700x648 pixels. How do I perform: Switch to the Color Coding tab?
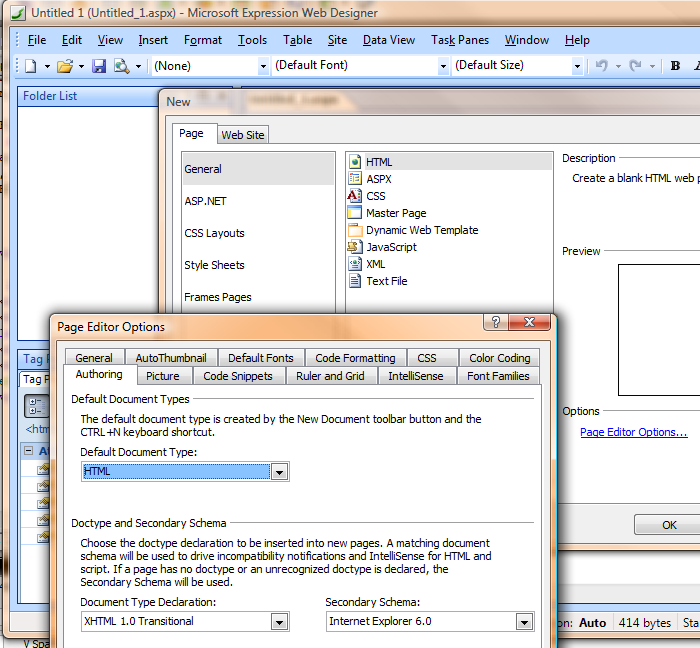point(500,358)
